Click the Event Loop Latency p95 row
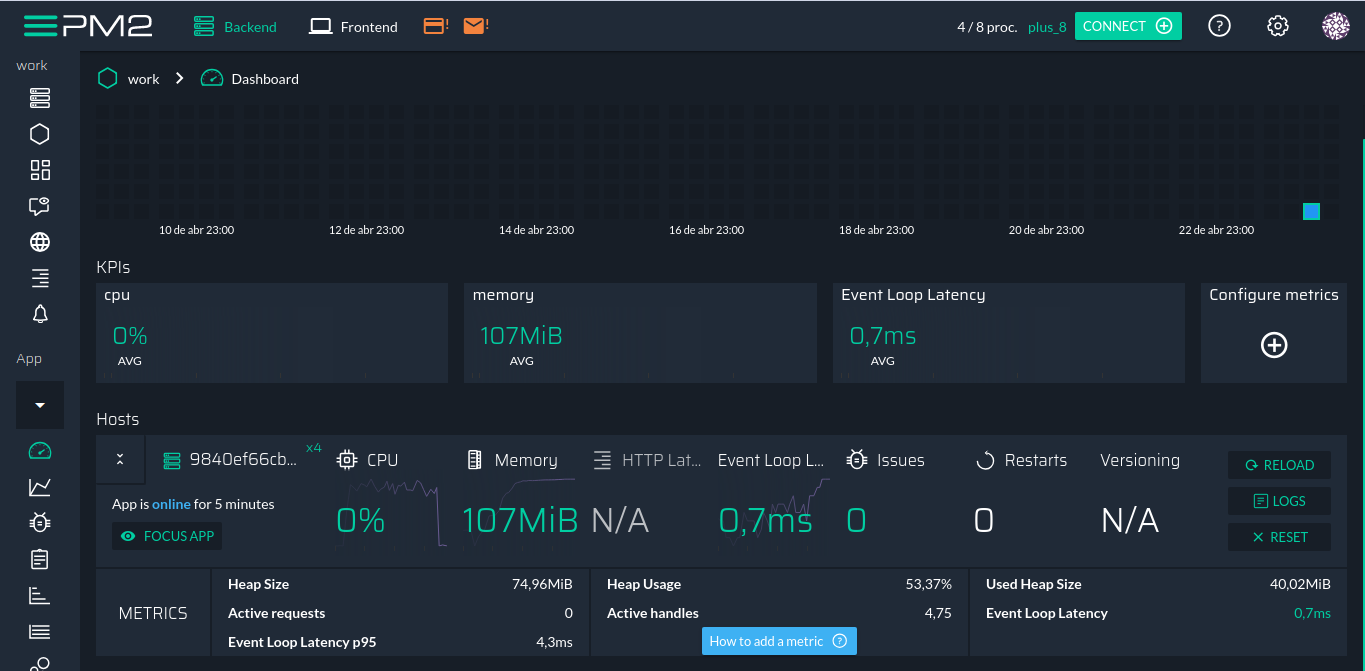 (400, 642)
